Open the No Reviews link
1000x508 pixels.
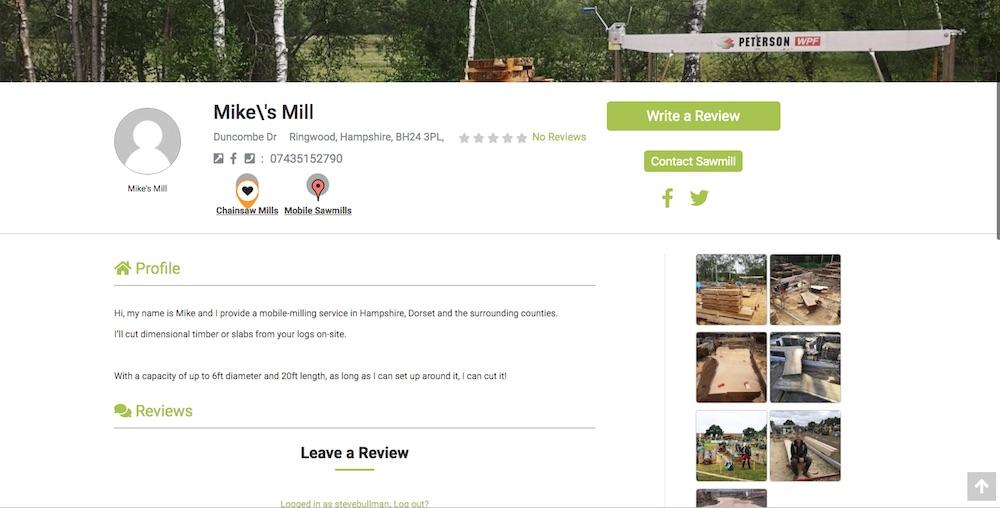(x=559, y=137)
